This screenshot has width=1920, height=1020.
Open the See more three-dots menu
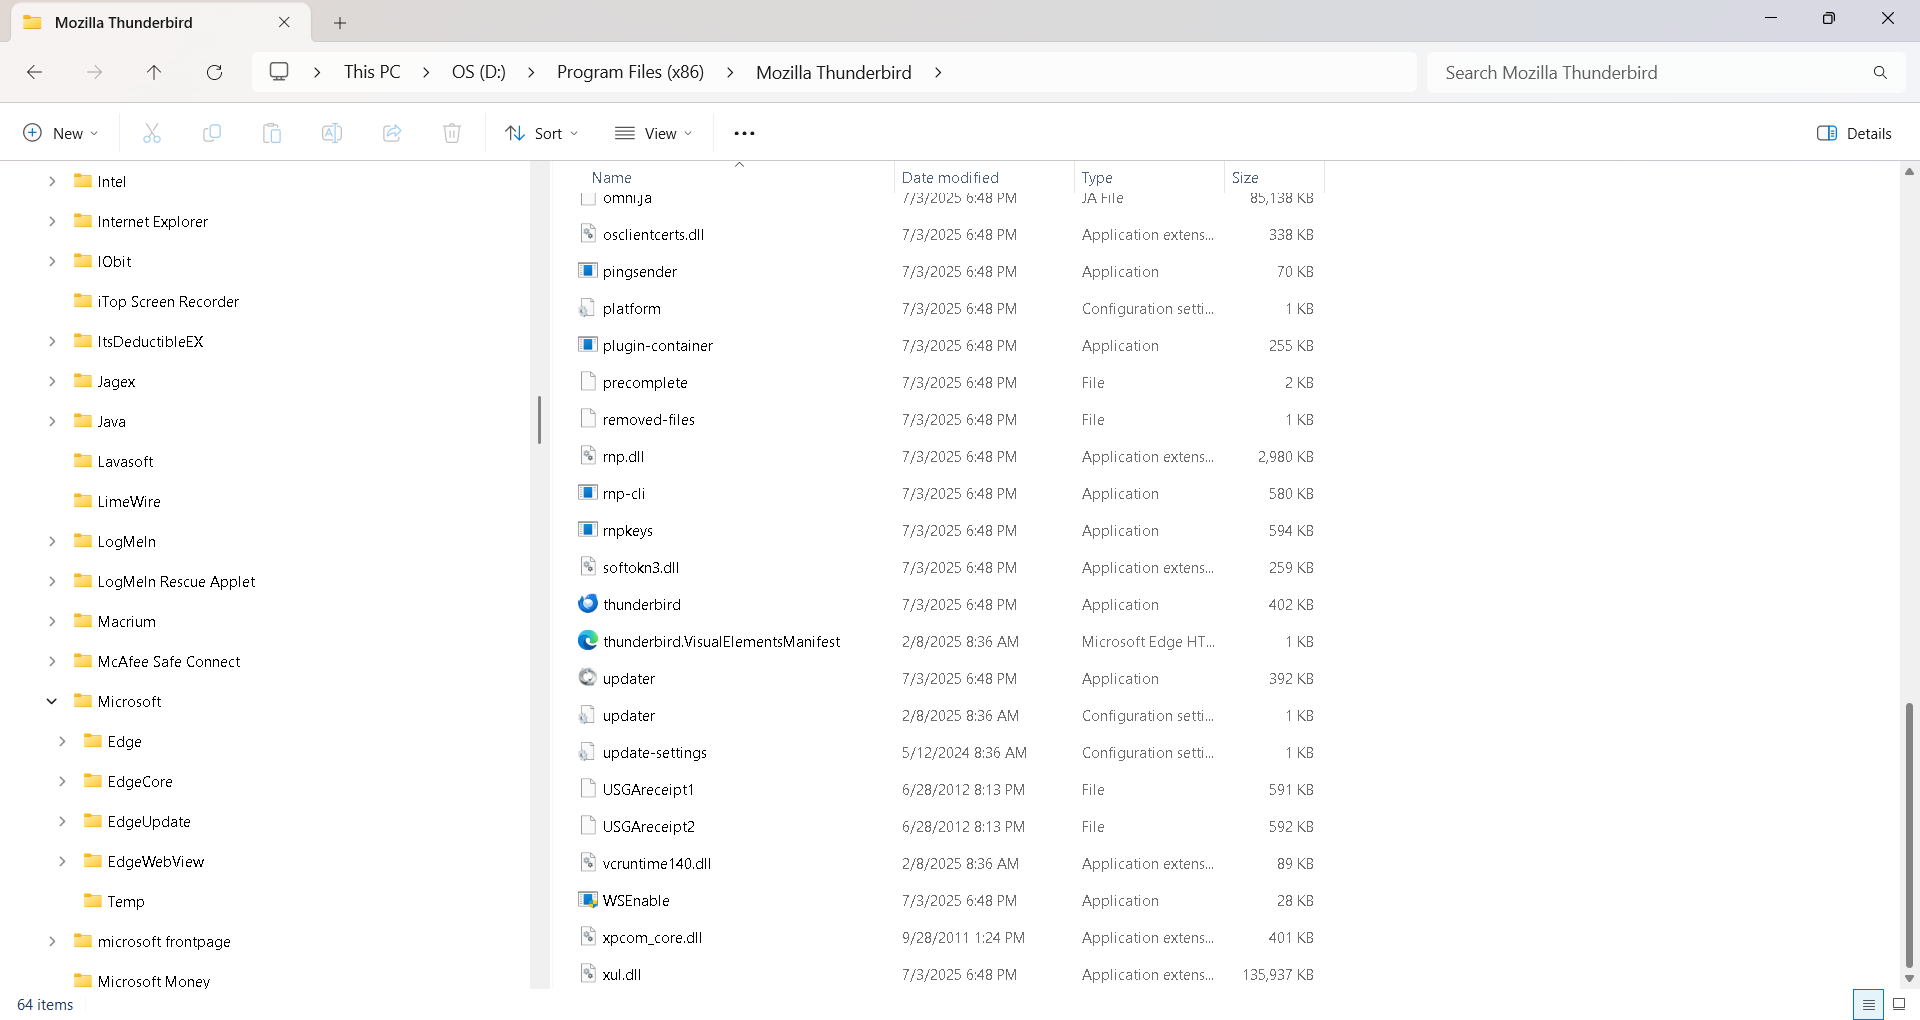pyautogui.click(x=744, y=133)
